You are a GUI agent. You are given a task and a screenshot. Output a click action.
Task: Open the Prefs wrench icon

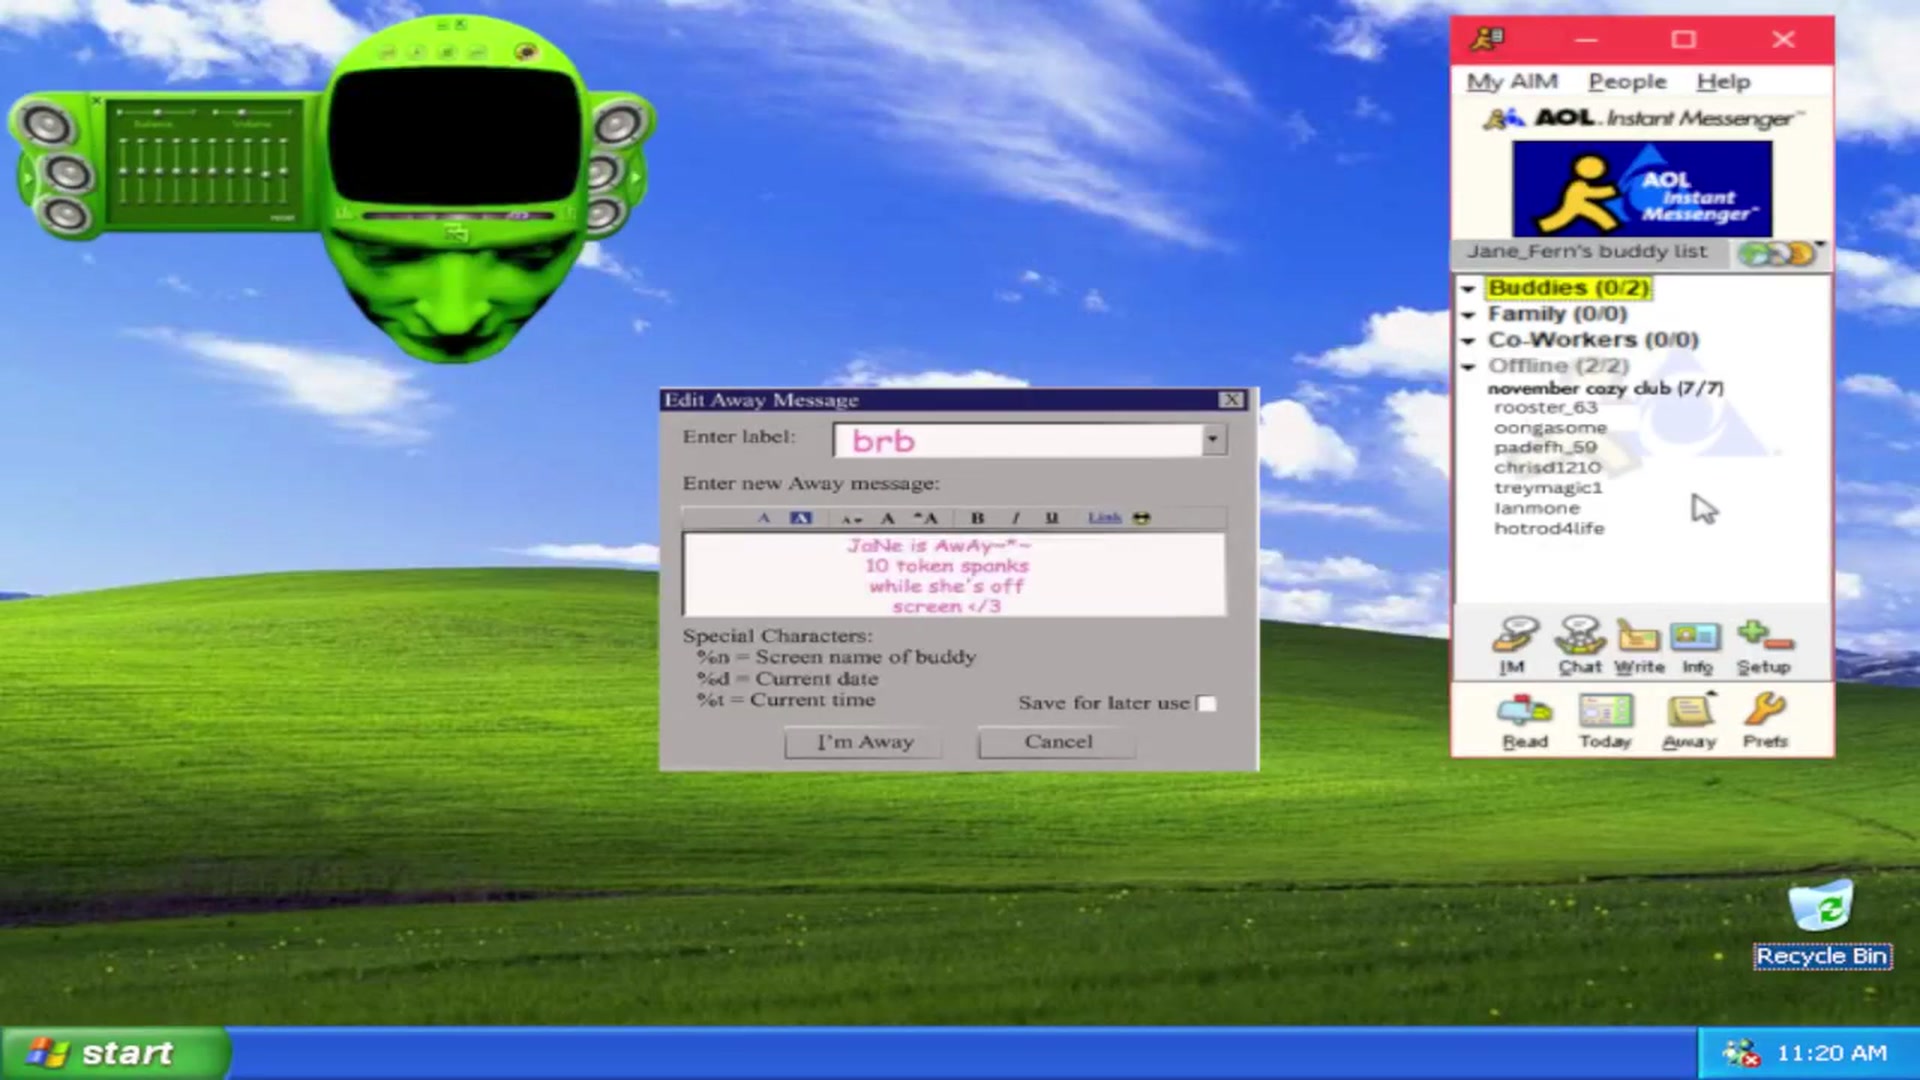click(x=1765, y=721)
